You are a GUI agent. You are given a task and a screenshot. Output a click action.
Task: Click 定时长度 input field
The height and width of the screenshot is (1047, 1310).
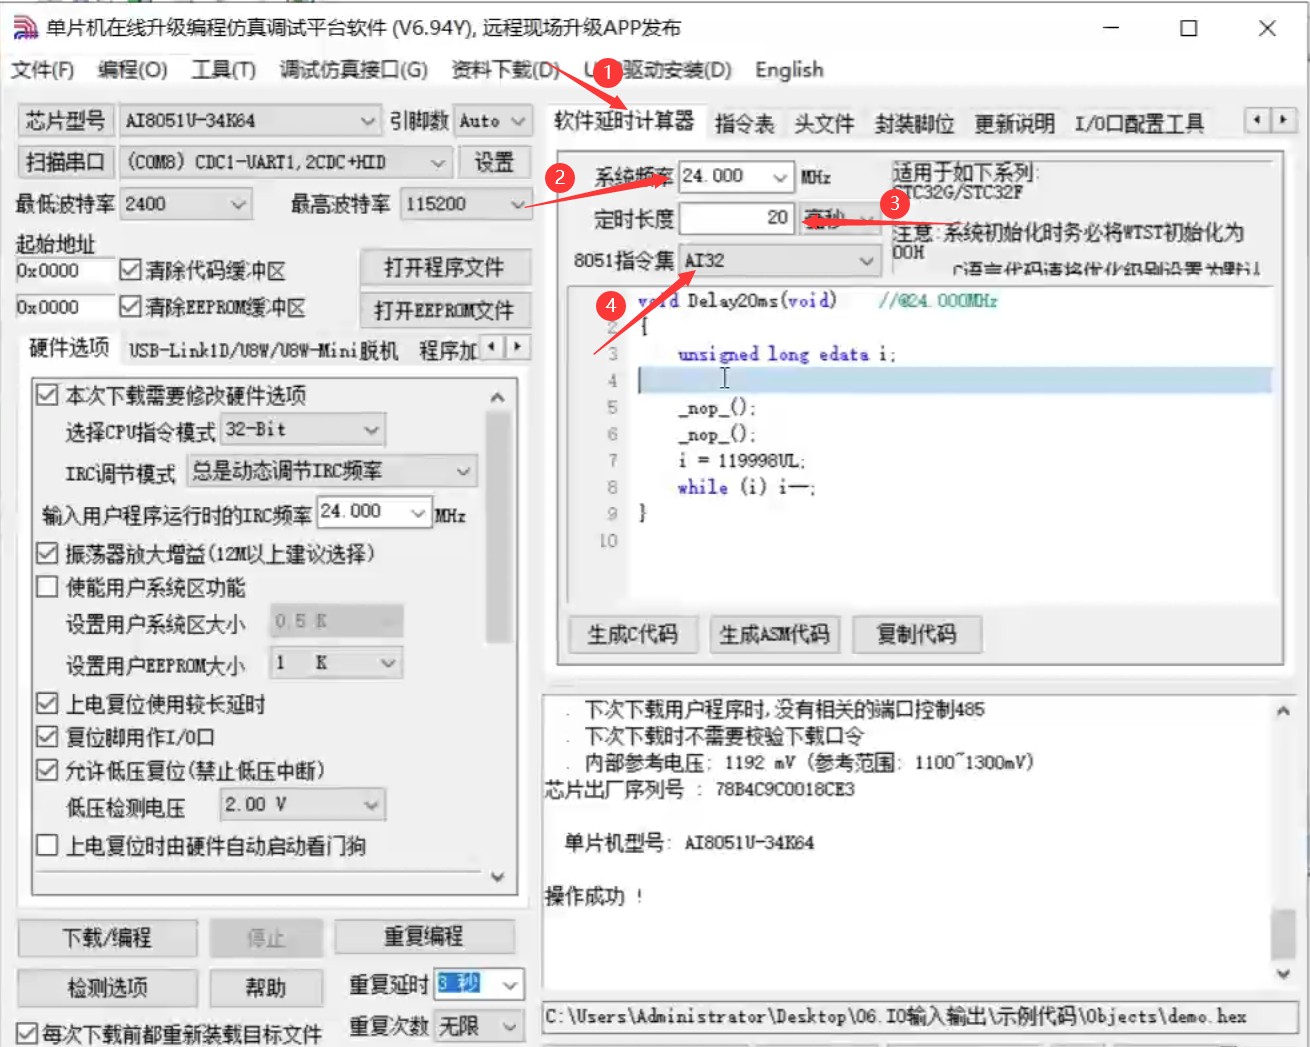(x=737, y=218)
